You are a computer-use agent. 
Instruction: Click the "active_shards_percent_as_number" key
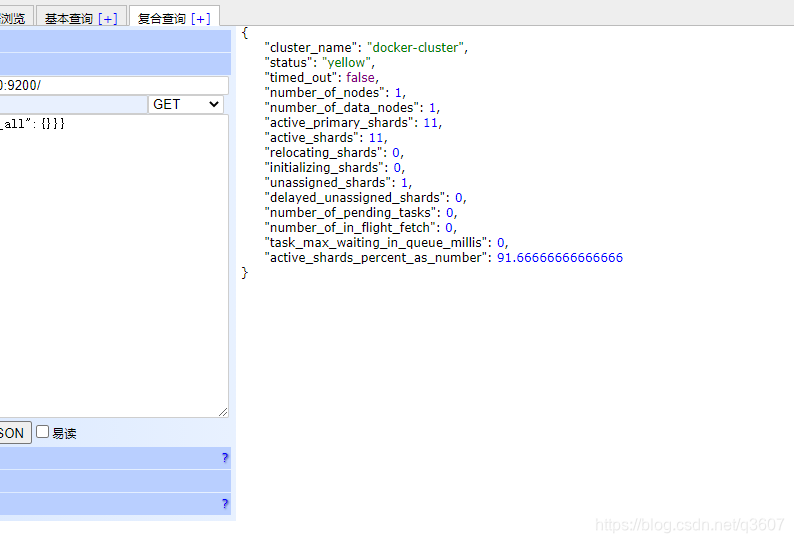coord(376,258)
